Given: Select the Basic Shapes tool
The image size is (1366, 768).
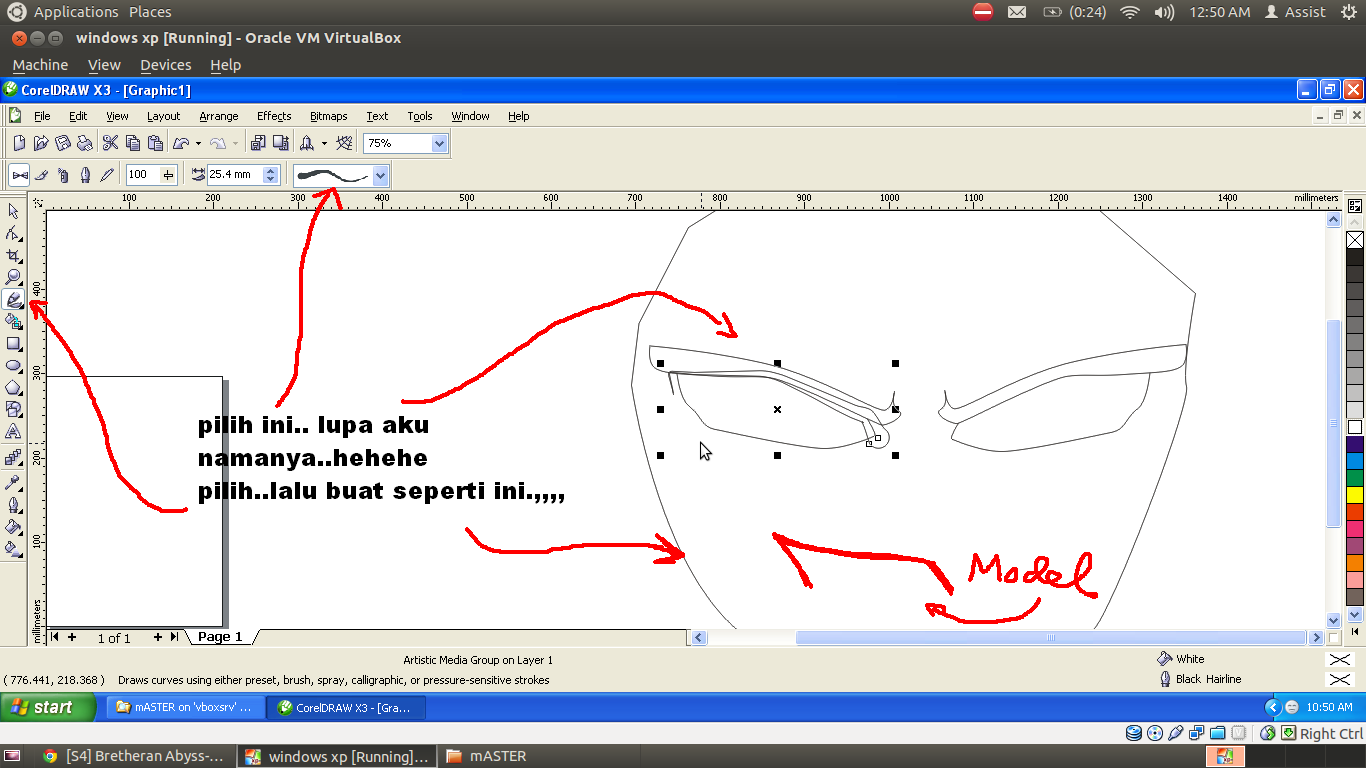Looking at the screenshot, I should click(x=14, y=409).
